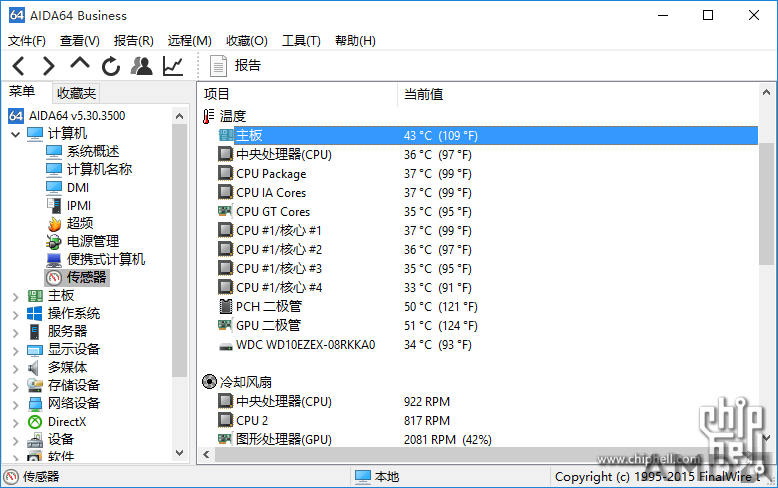This screenshot has height=488, width=778.
Task: Select DMI in the tree
Action: pos(78,188)
